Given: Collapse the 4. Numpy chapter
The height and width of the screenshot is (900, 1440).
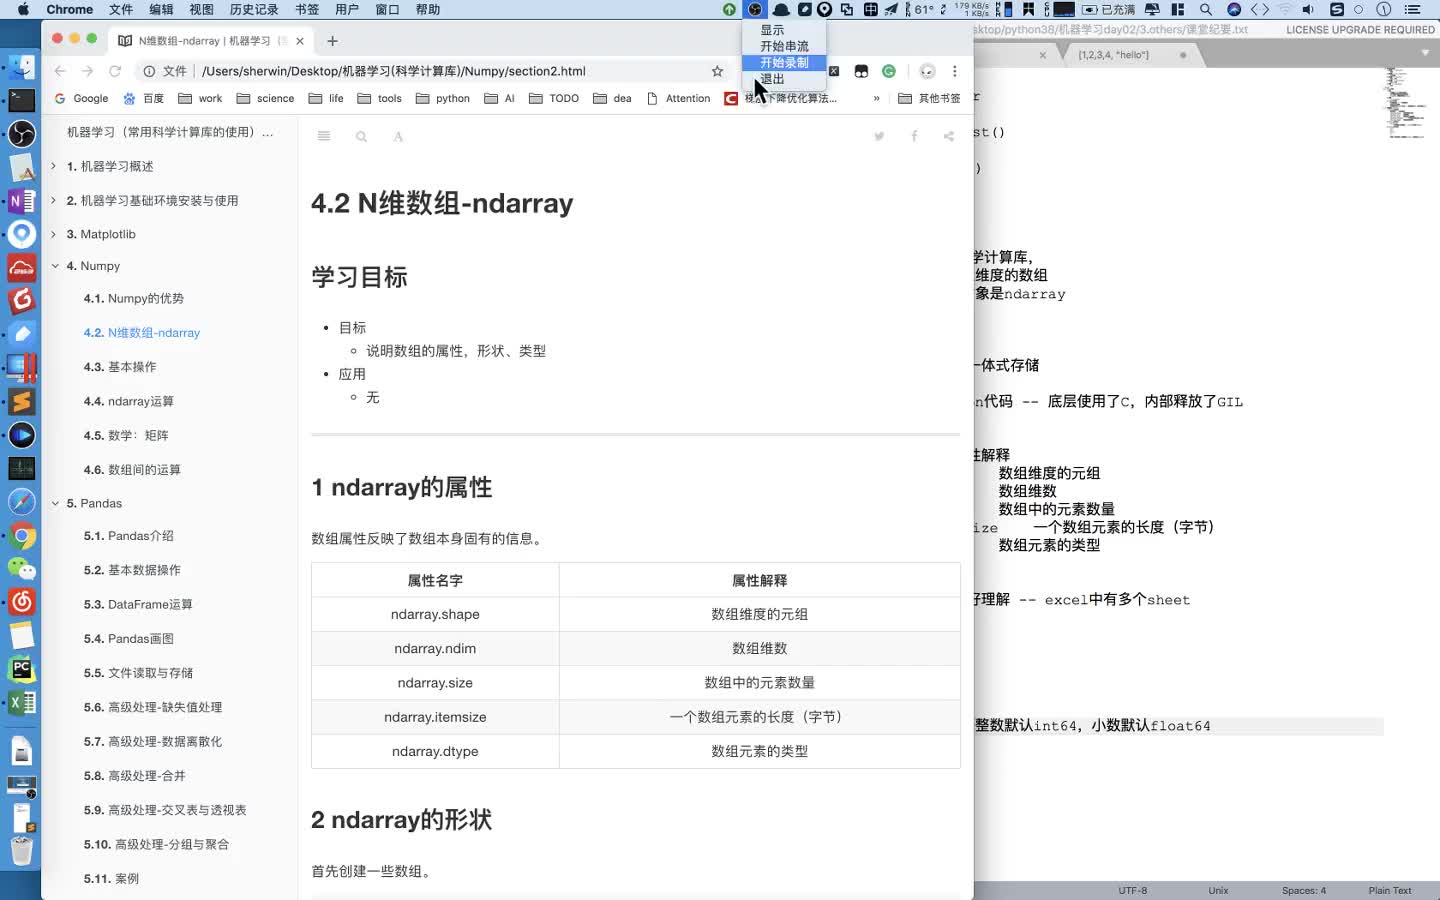Looking at the screenshot, I should point(54,266).
